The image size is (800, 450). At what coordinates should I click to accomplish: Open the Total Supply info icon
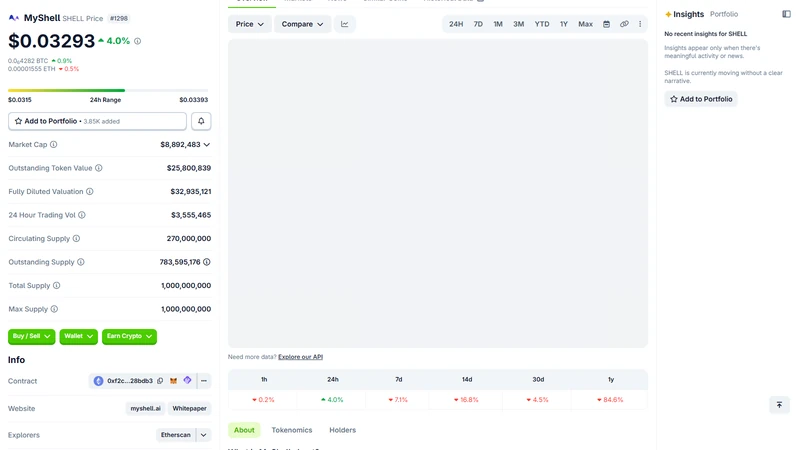click(57, 285)
